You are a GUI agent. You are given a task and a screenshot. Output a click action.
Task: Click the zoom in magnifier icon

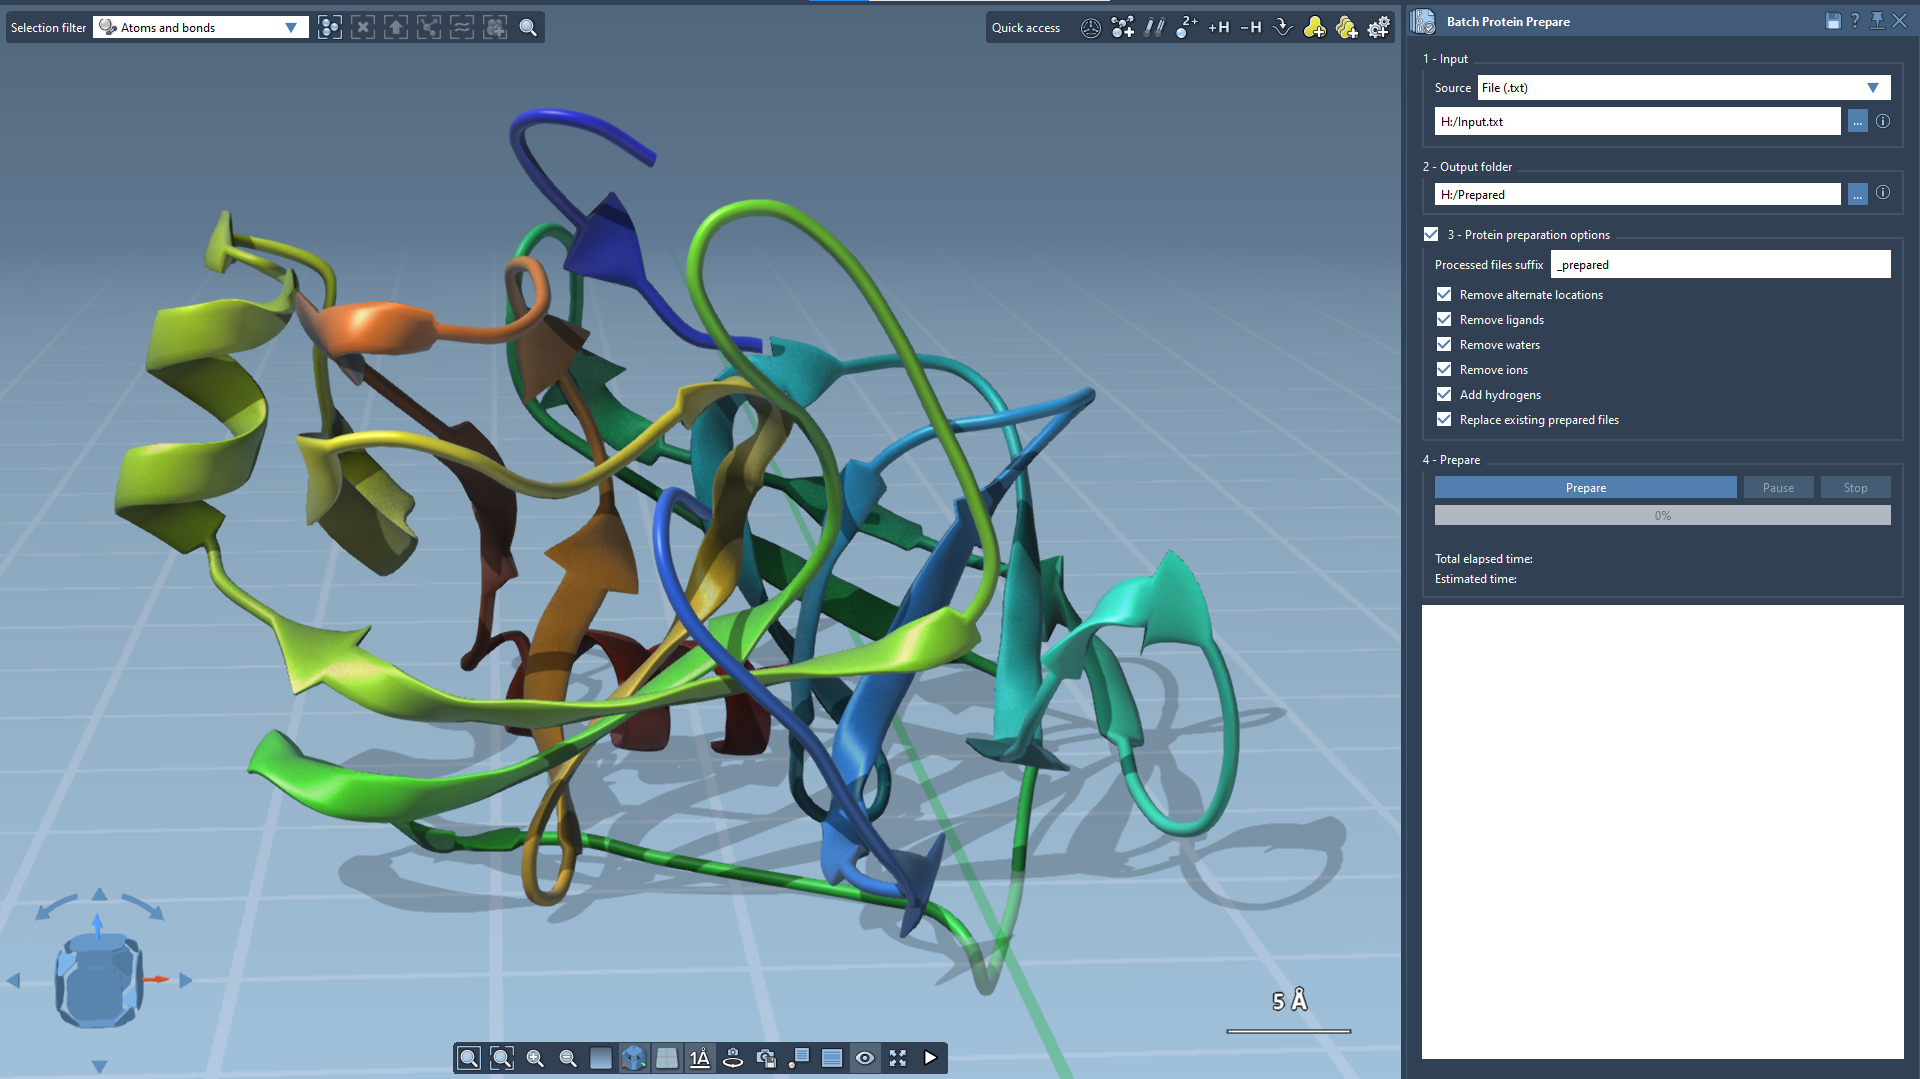point(535,1058)
